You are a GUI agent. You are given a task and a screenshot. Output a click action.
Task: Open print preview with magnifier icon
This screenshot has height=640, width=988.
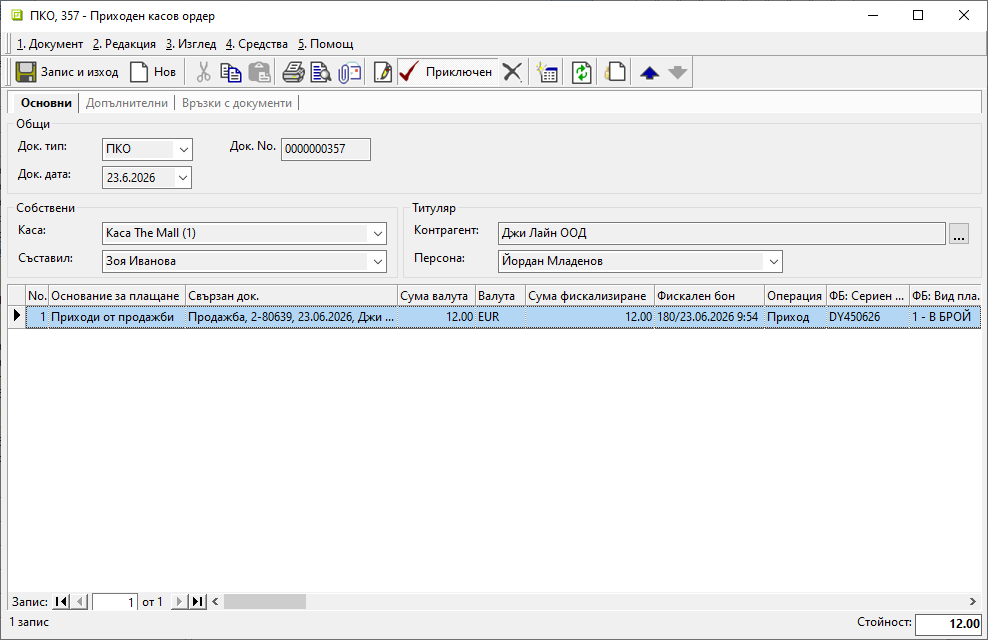[321, 72]
